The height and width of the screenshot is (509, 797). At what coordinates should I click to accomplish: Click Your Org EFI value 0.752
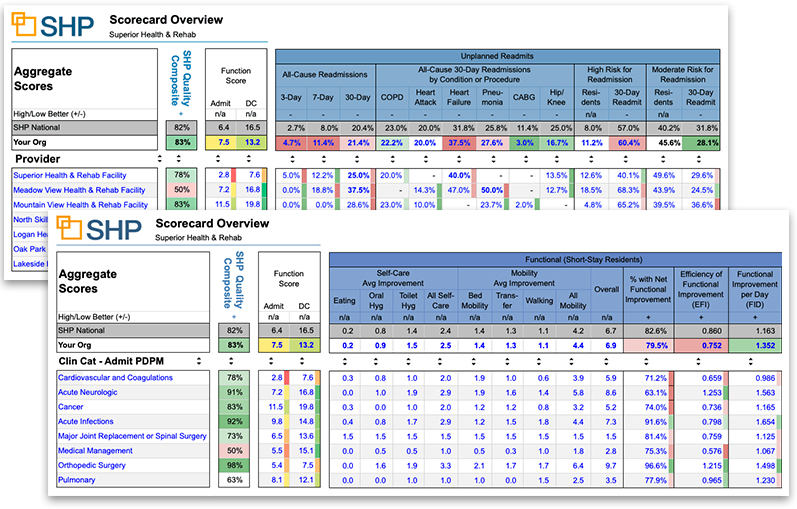[701, 345]
